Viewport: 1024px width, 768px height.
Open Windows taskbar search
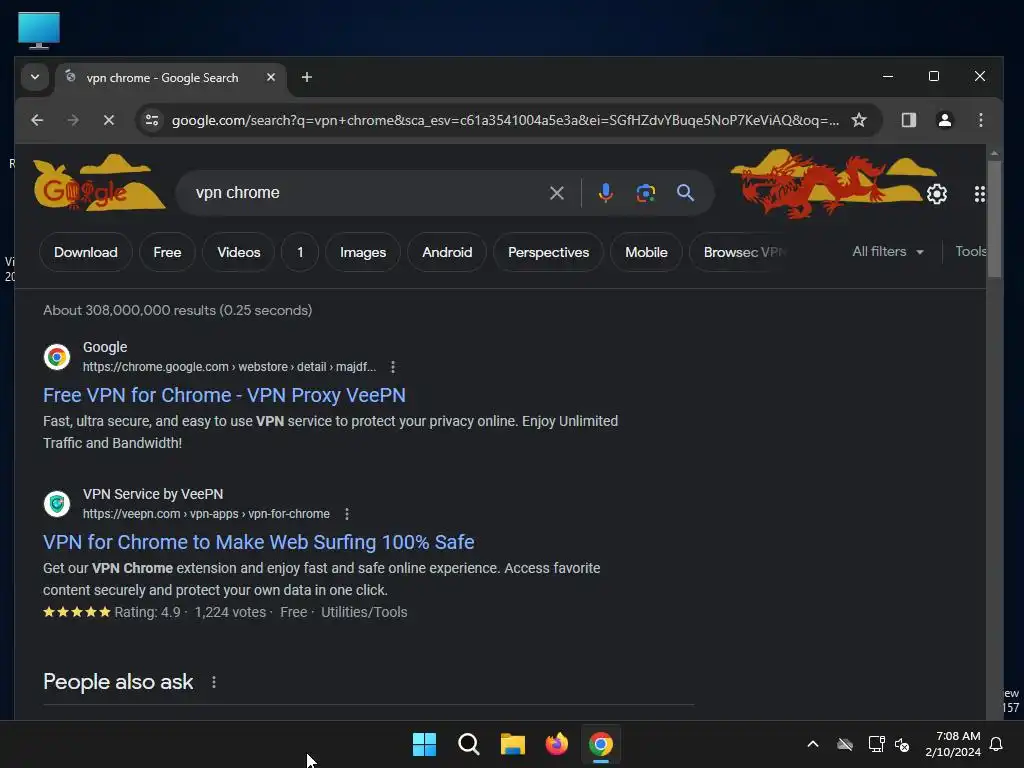tap(468, 744)
